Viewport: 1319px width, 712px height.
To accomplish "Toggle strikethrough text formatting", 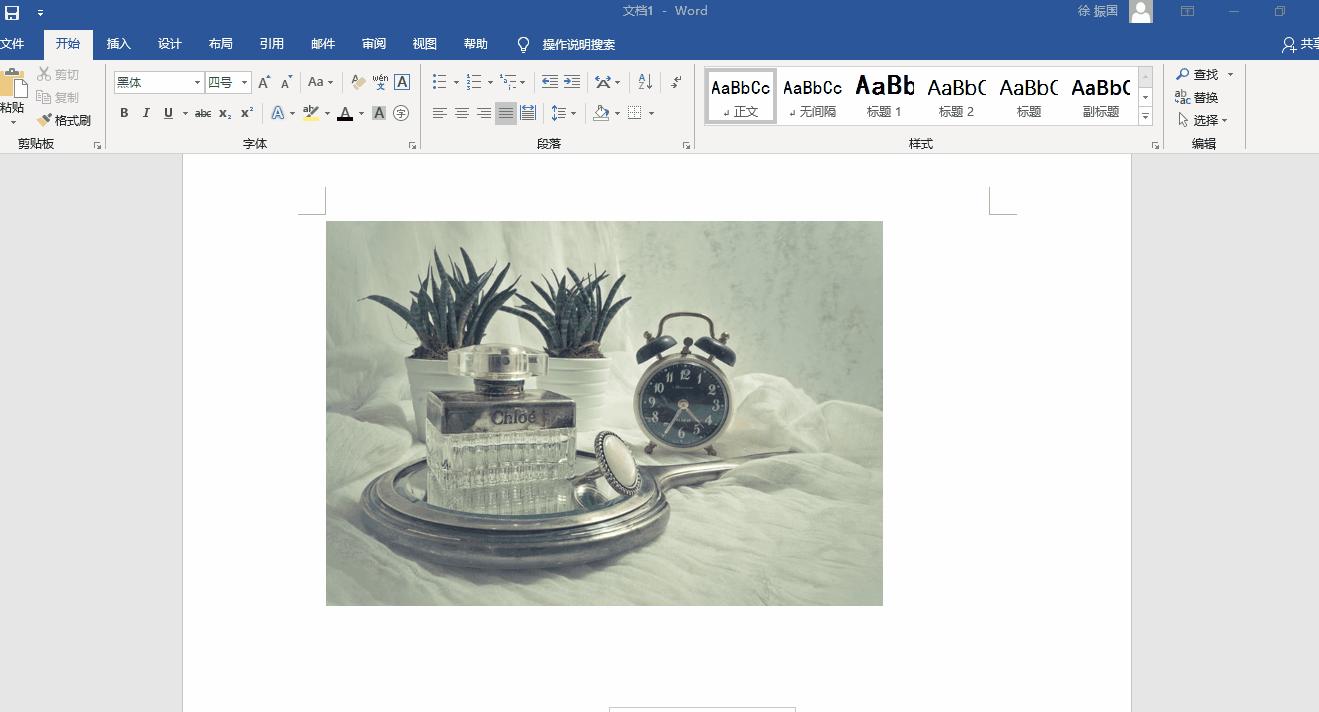I will (x=202, y=113).
